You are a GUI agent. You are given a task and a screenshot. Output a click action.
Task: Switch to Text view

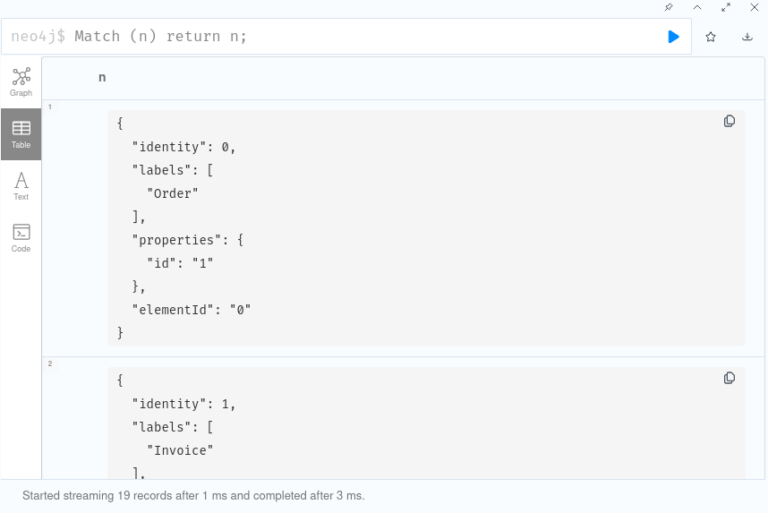(x=21, y=186)
